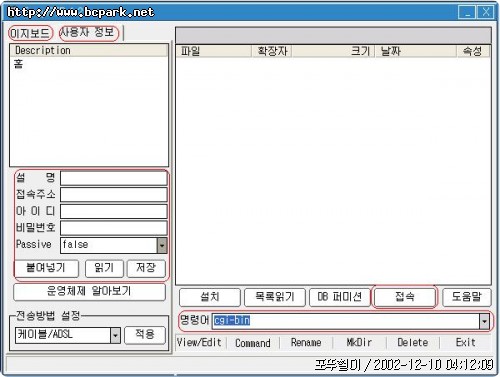Image resolution: width=500 pixels, height=377 pixels.
Task: Sort by the 날짜 column header
Action: coord(416,51)
